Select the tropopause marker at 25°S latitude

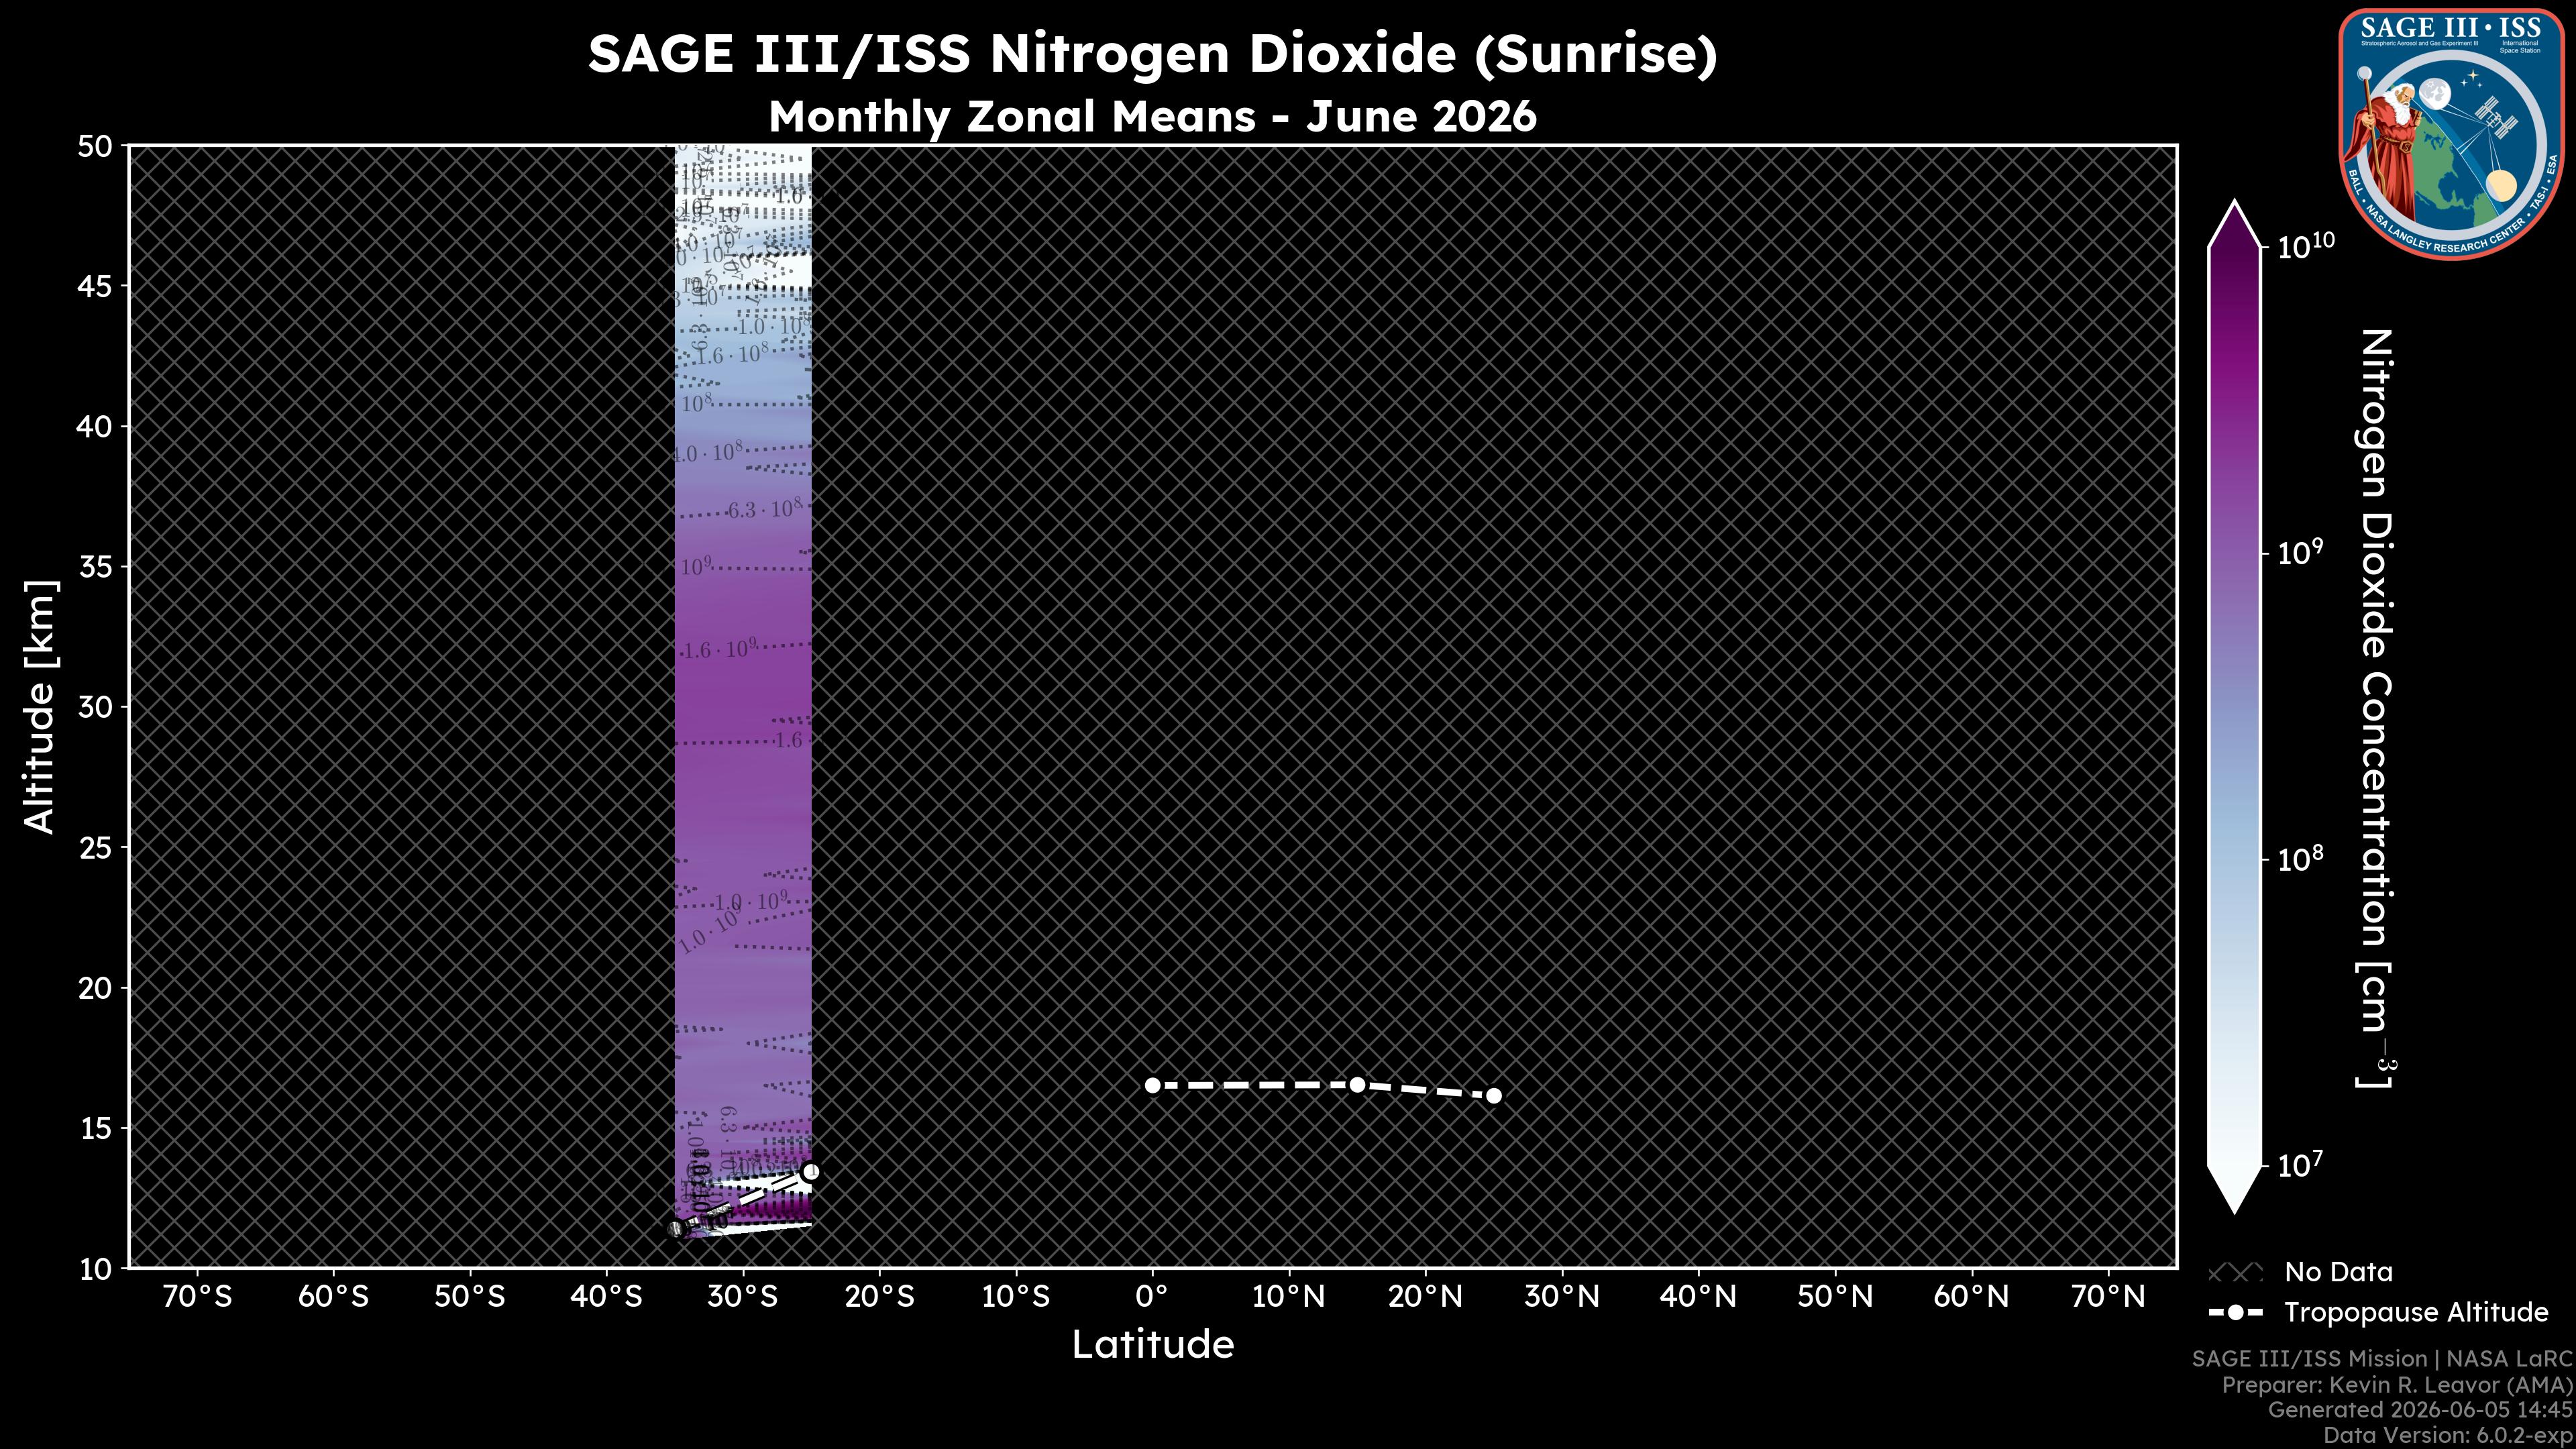(x=811, y=1171)
